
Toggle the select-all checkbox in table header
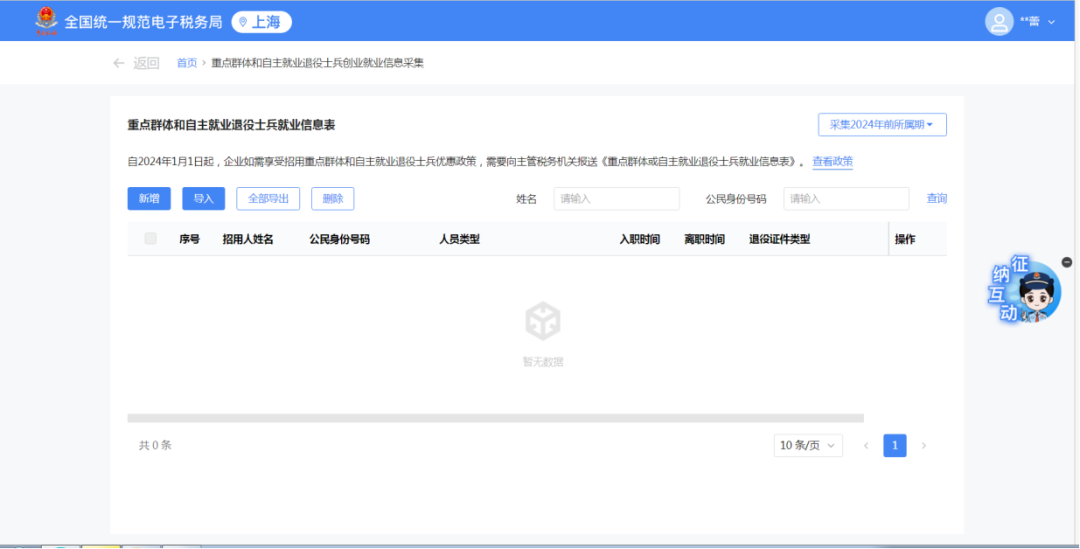151,239
